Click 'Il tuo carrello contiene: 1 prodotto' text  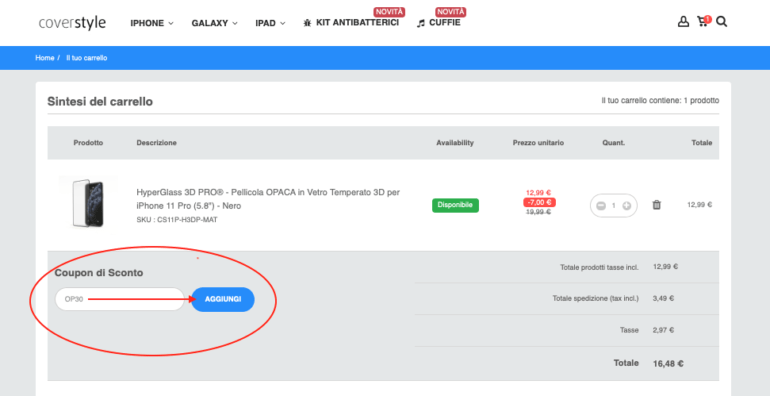pos(660,100)
